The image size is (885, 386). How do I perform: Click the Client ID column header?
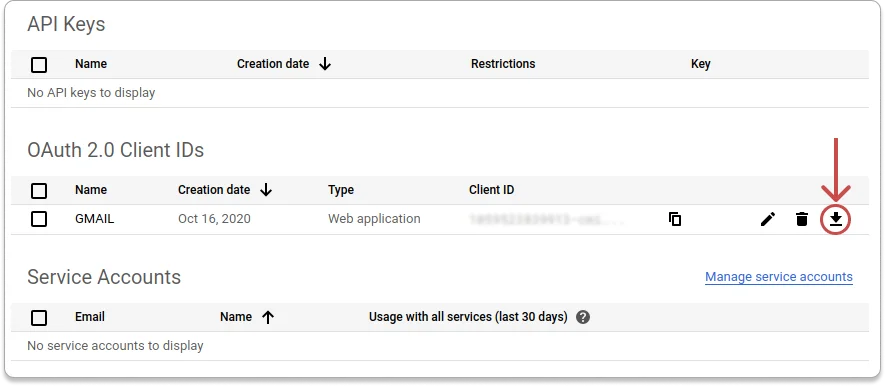[x=492, y=190]
